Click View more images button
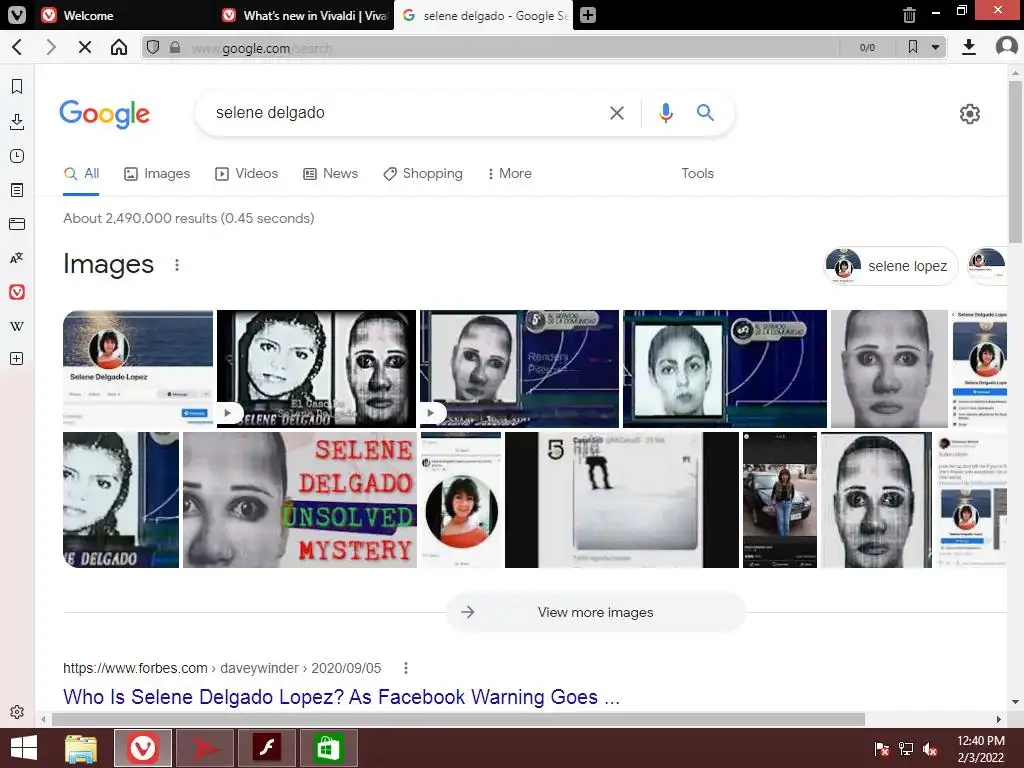Image resolution: width=1024 pixels, height=768 pixels. (596, 613)
